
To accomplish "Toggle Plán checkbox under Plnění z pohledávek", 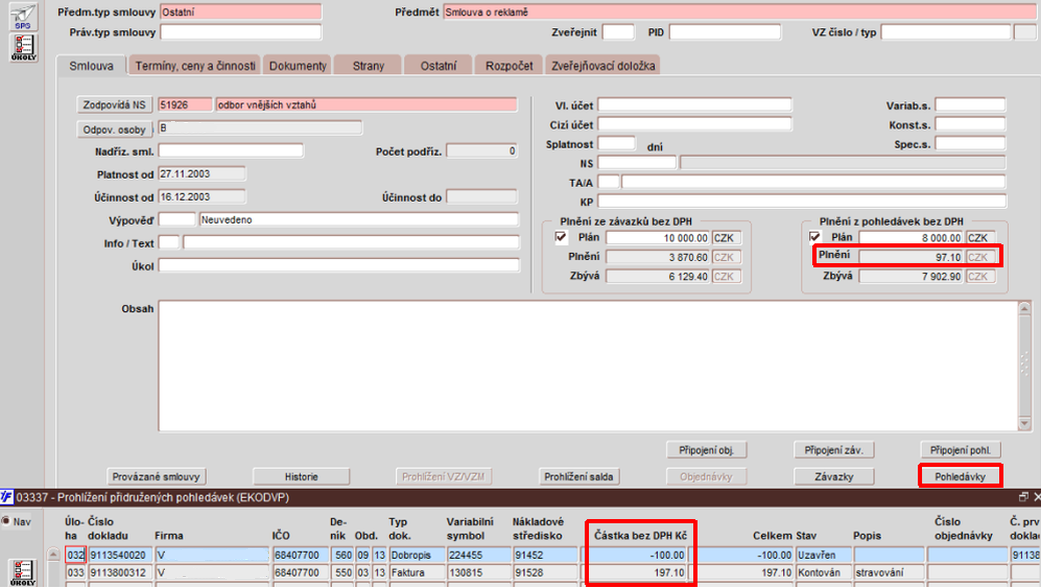I will (x=815, y=236).
